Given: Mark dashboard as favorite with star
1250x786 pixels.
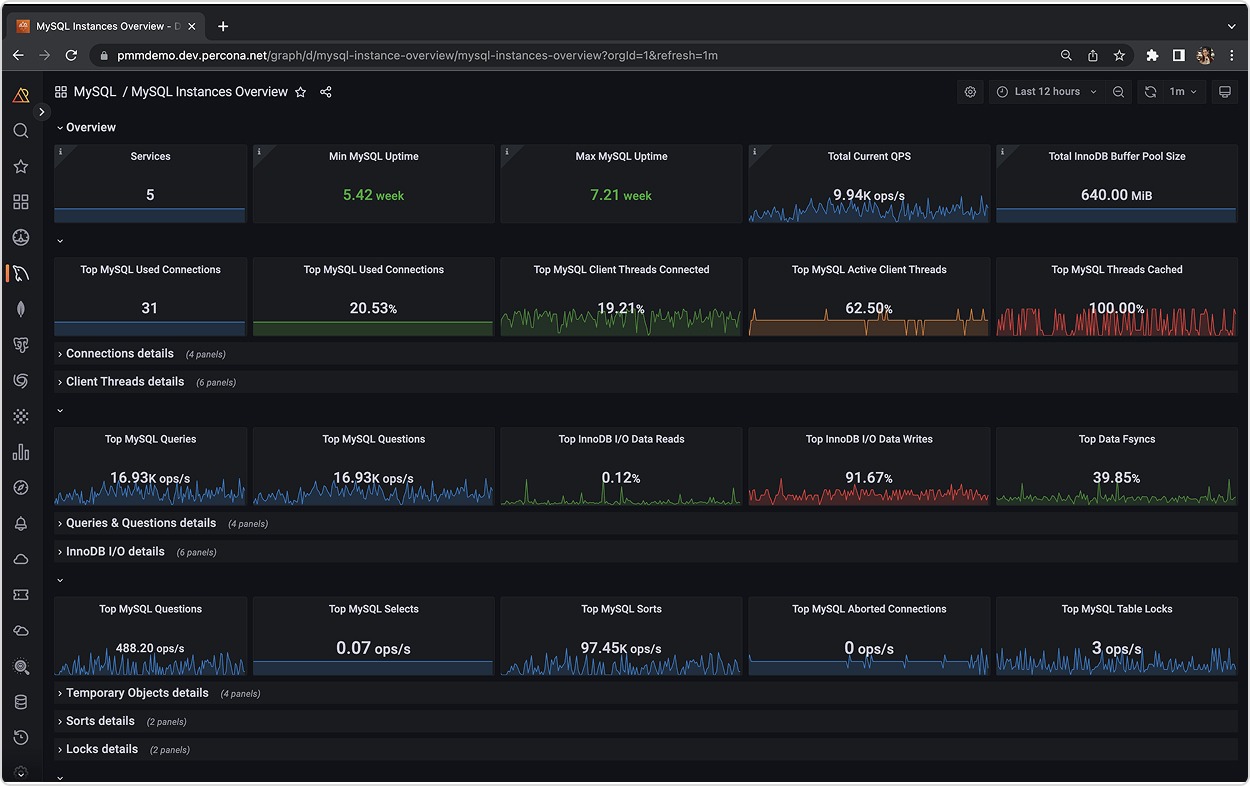Looking at the screenshot, I should pyautogui.click(x=300, y=92).
